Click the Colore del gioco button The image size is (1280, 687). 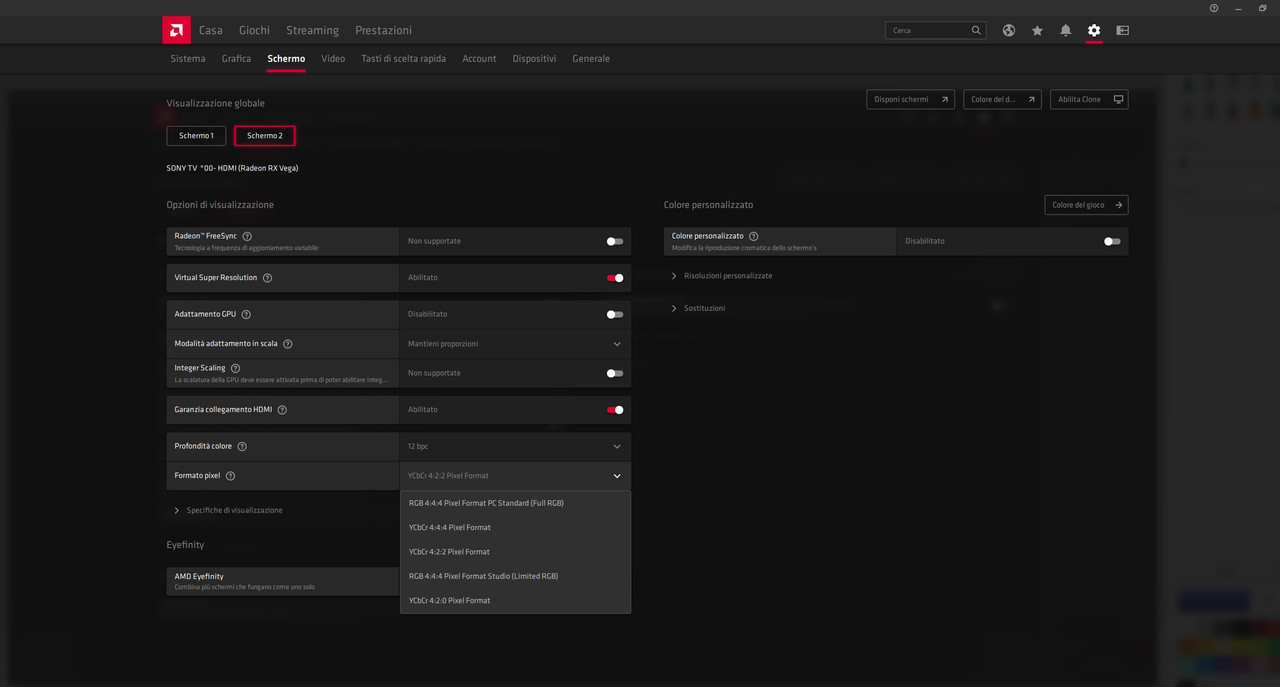tap(1086, 205)
